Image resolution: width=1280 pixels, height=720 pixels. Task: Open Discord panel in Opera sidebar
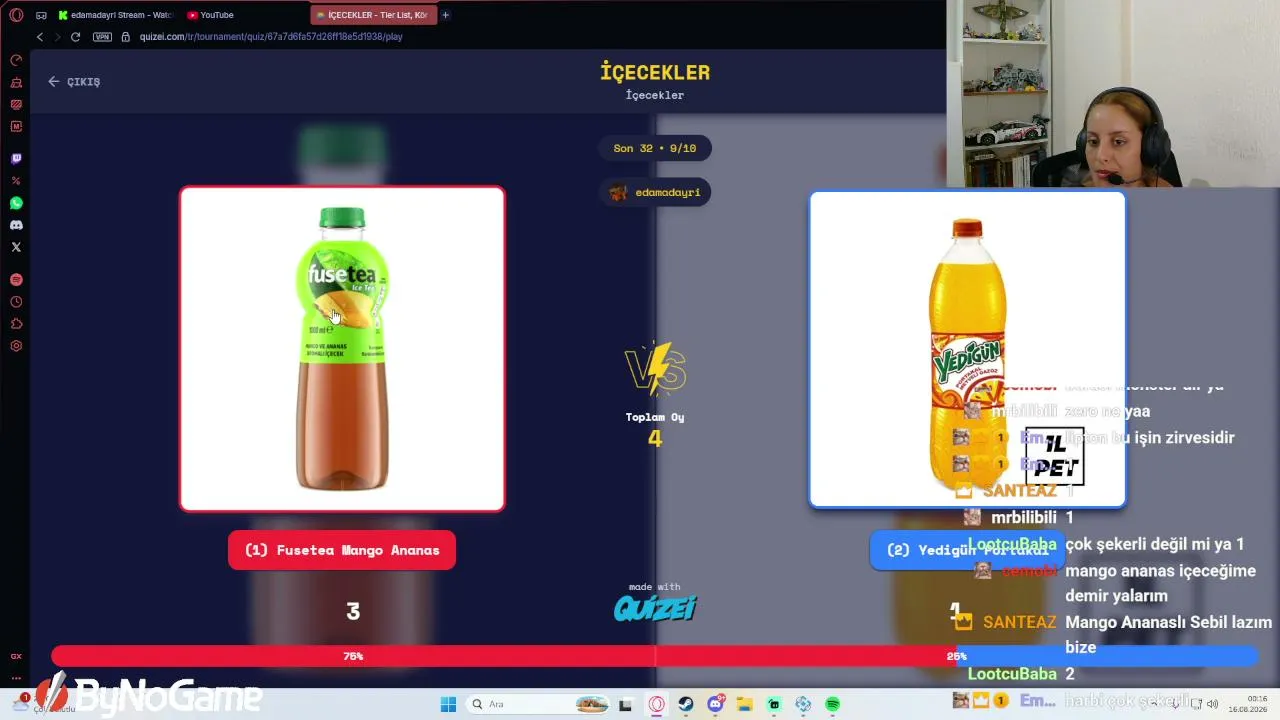point(16,225)
